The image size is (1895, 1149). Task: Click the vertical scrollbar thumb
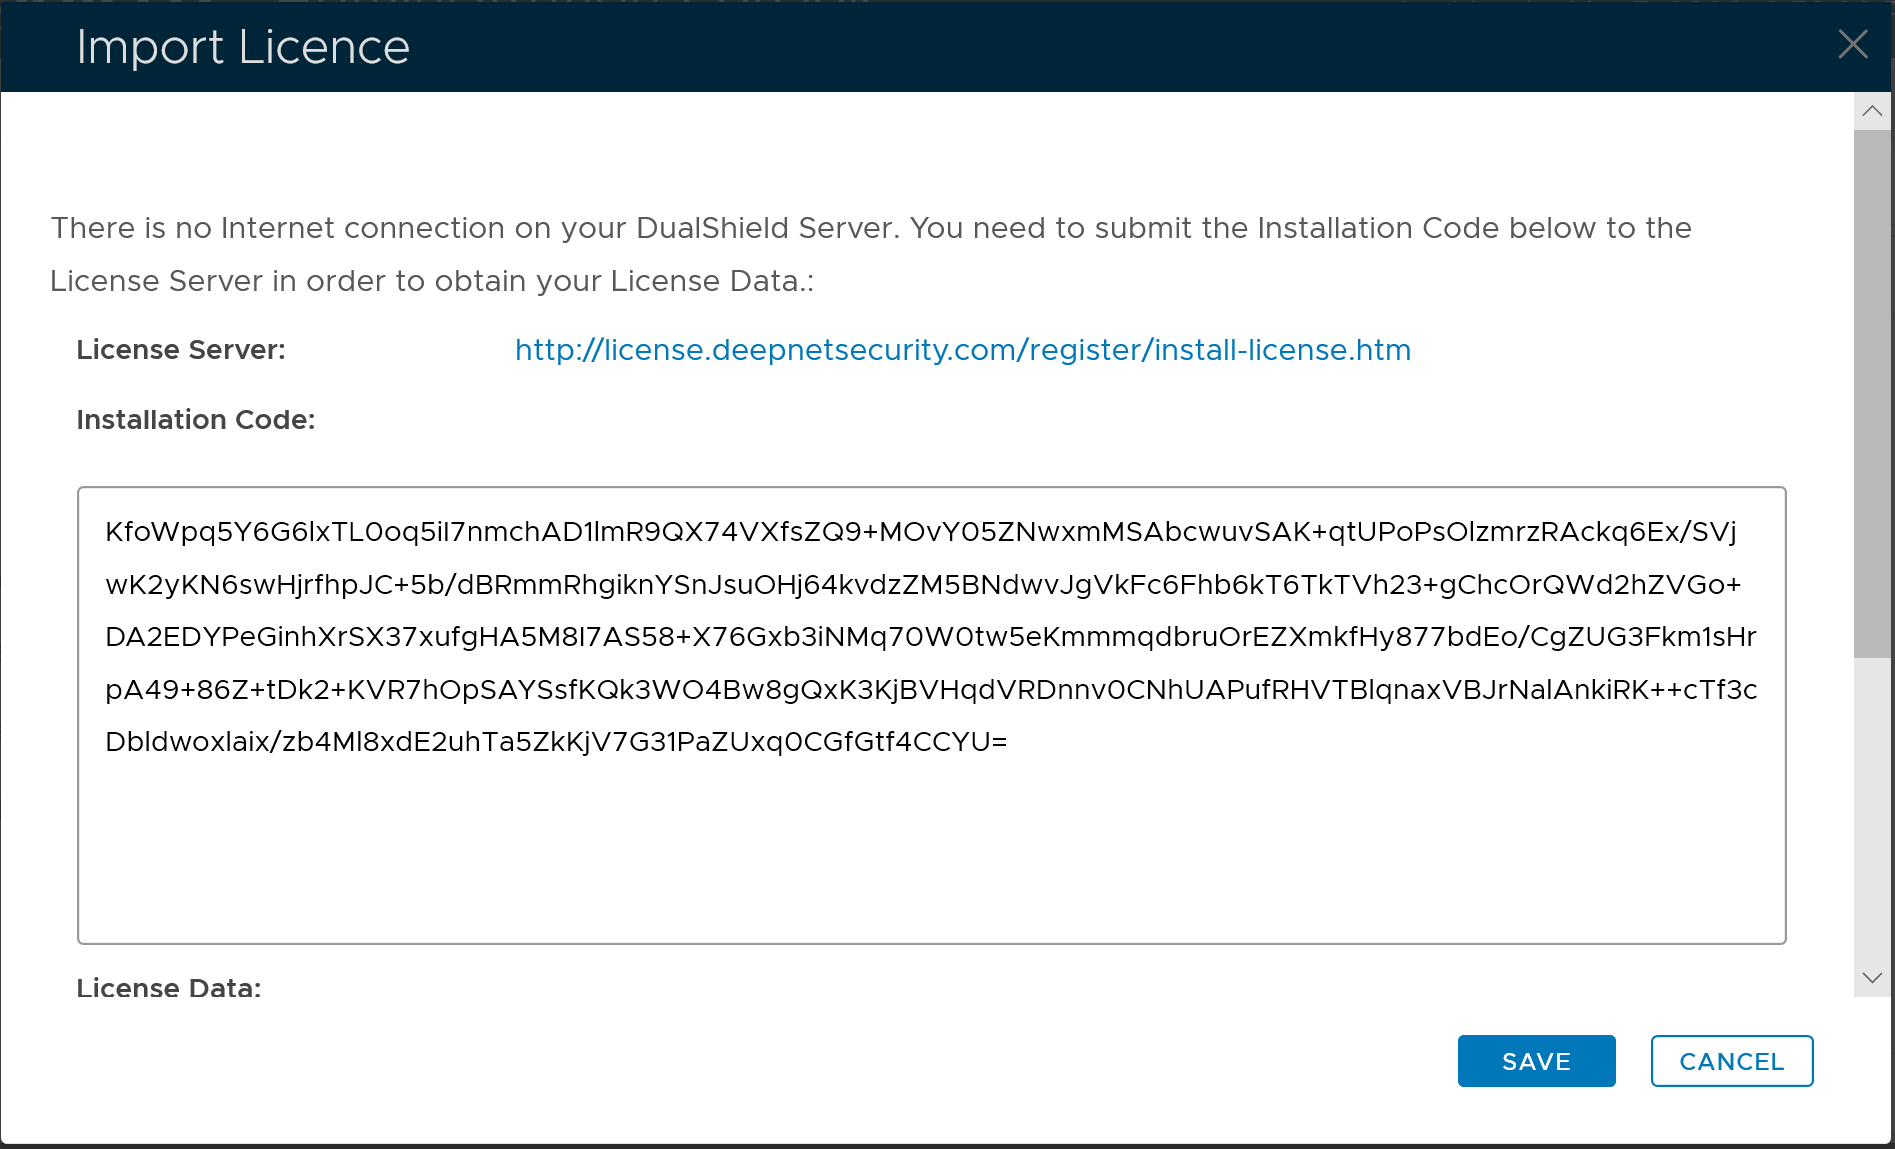pyautogui.click(x=1872, y=393)
